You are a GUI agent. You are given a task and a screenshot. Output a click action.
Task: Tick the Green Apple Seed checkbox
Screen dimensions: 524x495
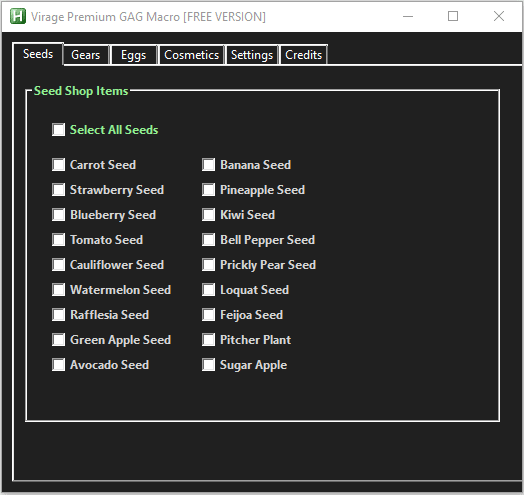58,340
